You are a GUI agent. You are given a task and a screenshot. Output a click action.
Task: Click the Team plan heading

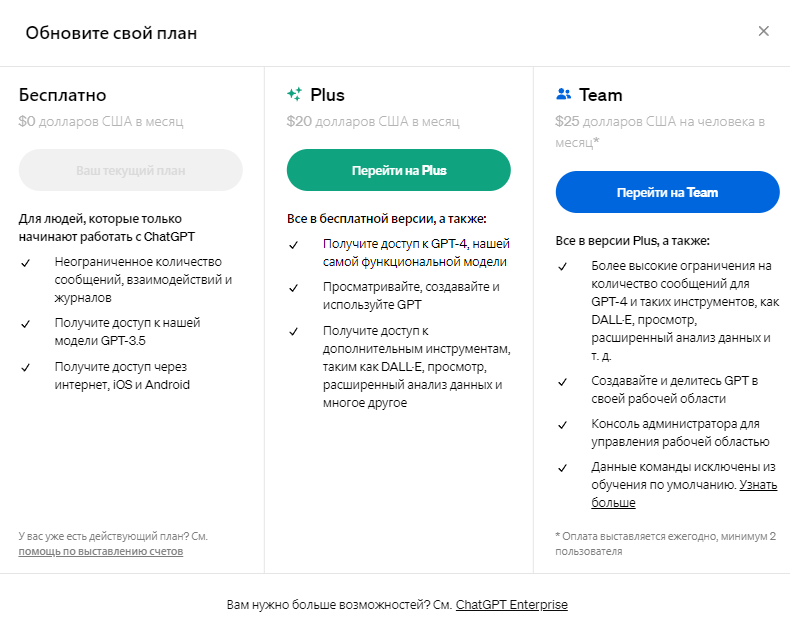tap(601, 95)
